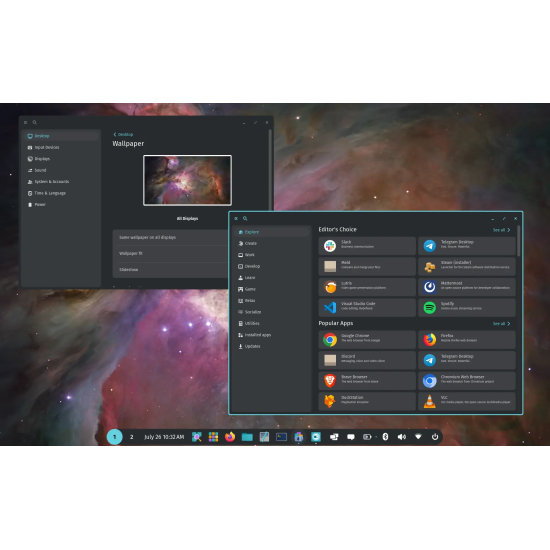Open the date and time applet

[164, 437]
